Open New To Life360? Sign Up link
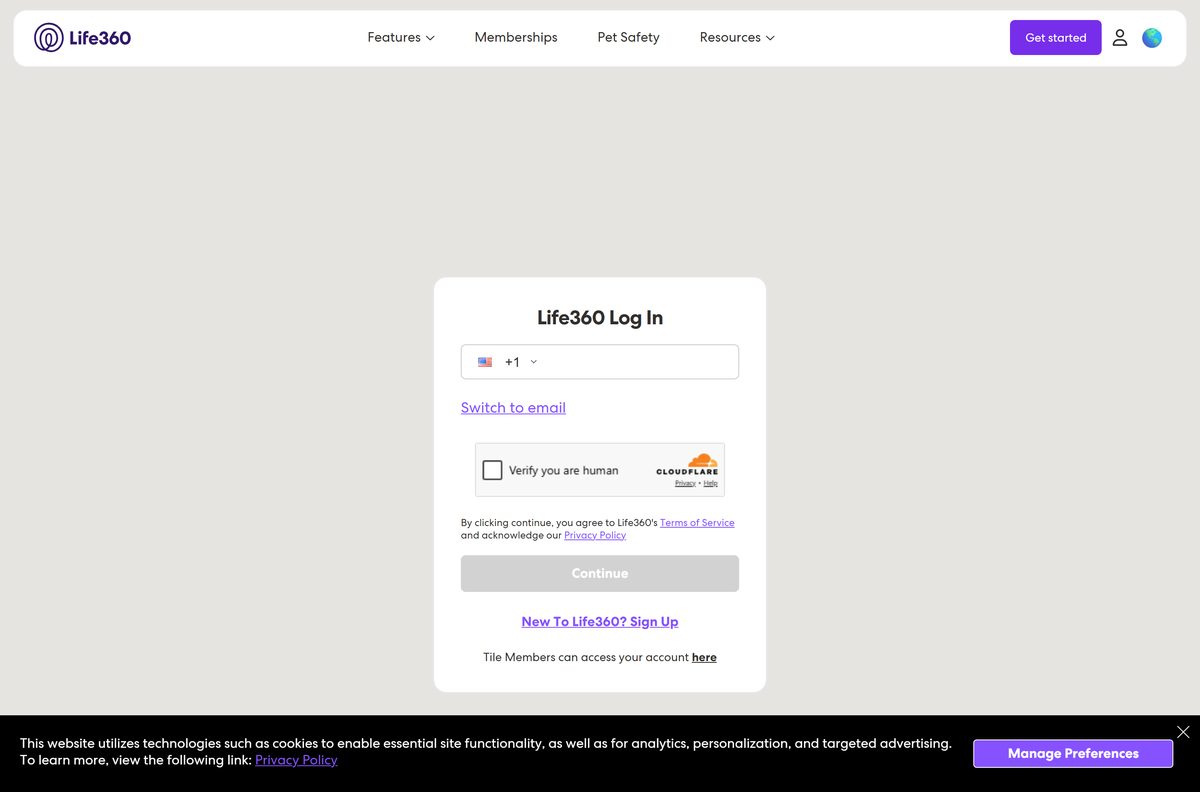 tap(600, 622)
